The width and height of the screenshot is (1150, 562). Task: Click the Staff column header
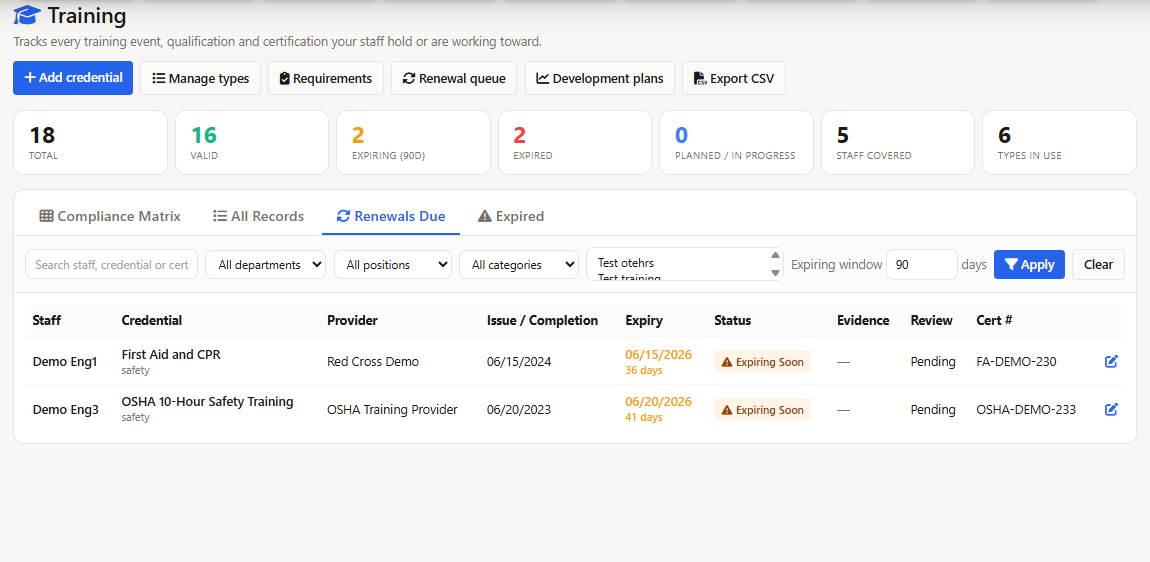pyautogui.click(x=47, y=320)
